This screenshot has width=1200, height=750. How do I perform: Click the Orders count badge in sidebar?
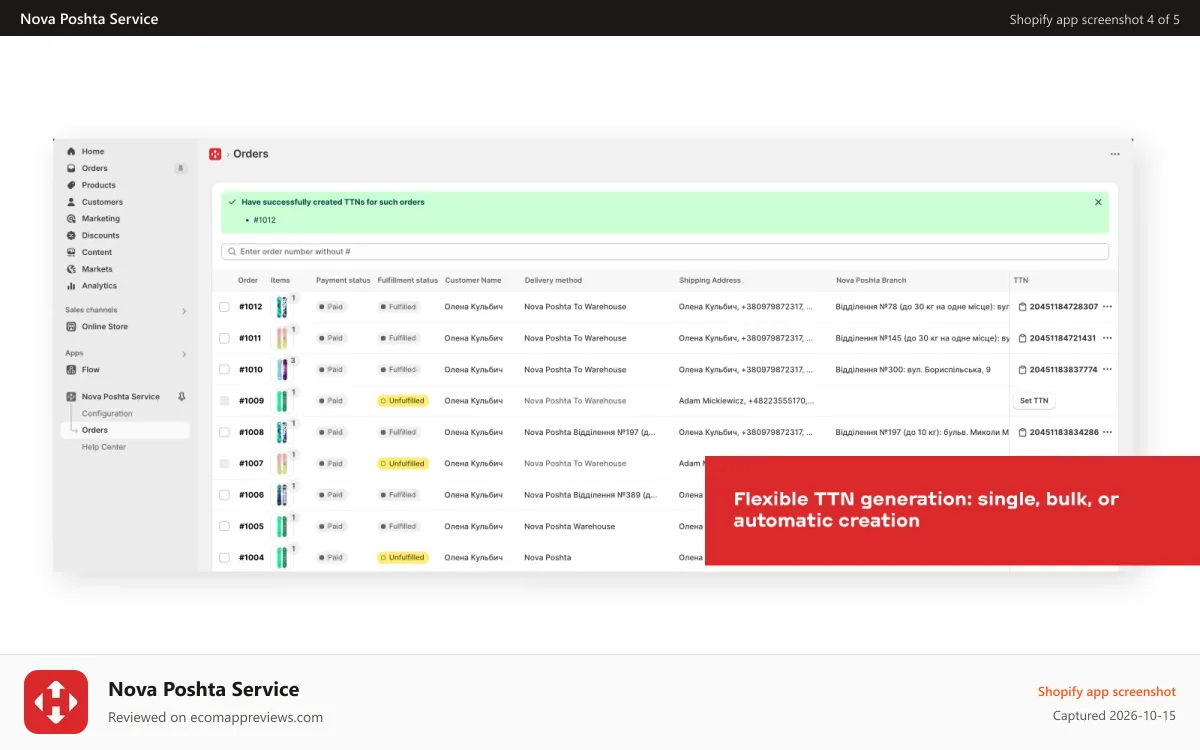[181, 168]
